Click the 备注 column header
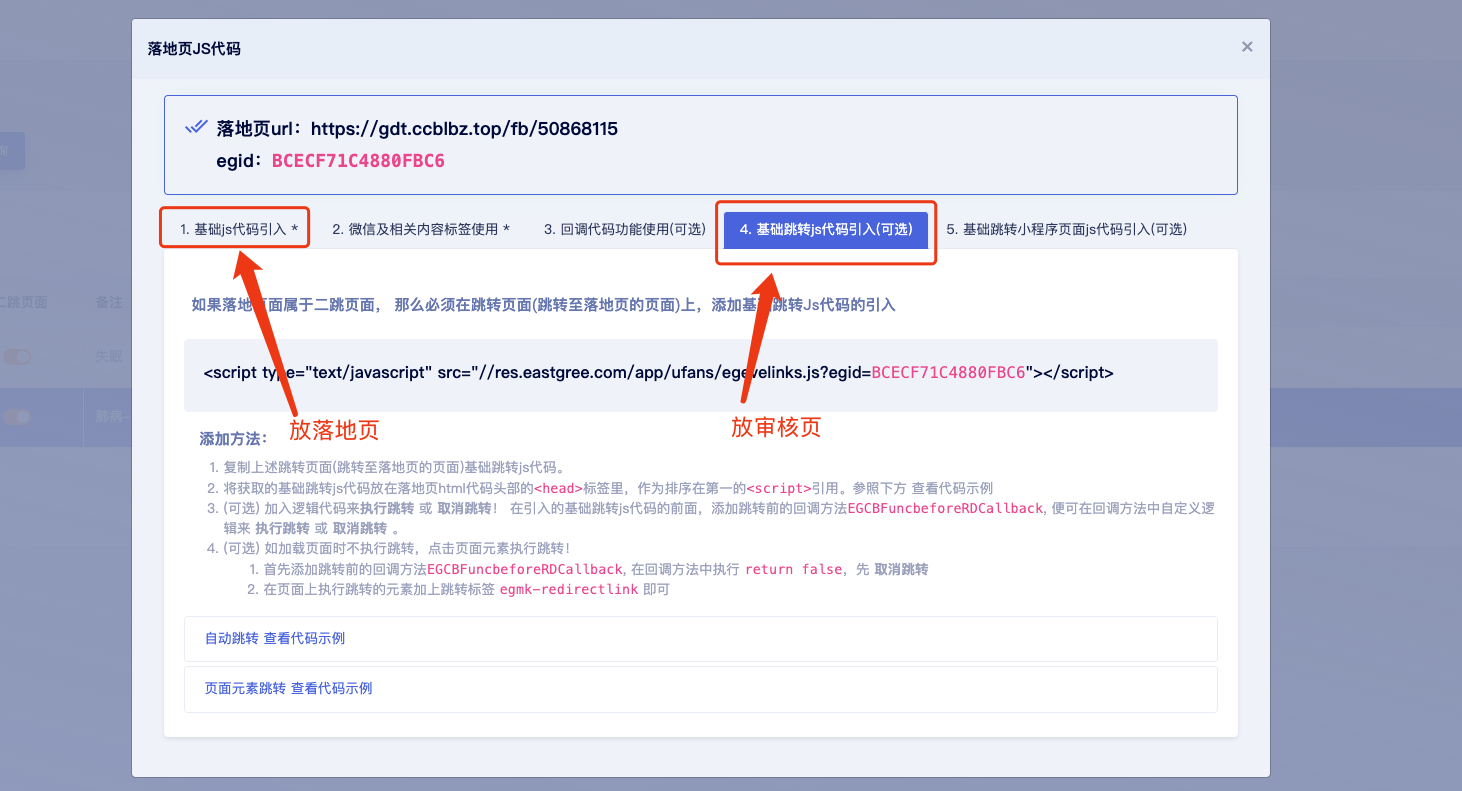The height and width of the screenshot is (791, 1462). (x=109, y=302)
